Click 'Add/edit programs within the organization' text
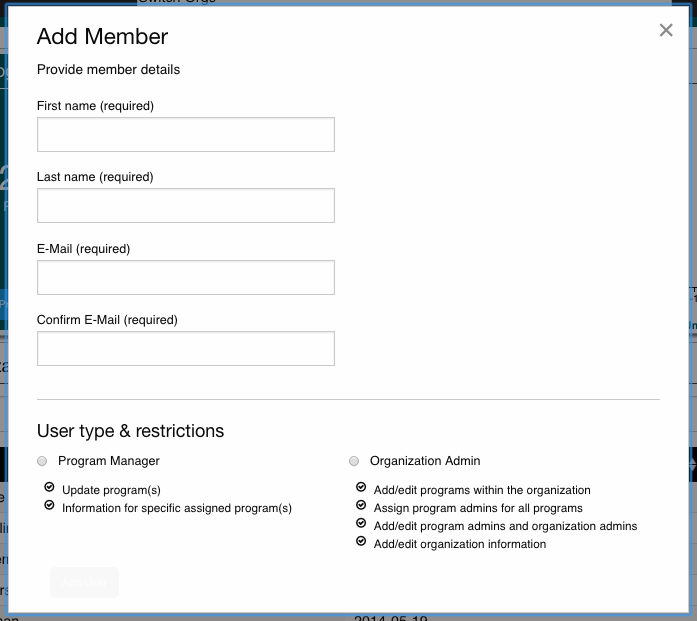Viewport: 697px width, 621px height. click(x=482, y=490)
